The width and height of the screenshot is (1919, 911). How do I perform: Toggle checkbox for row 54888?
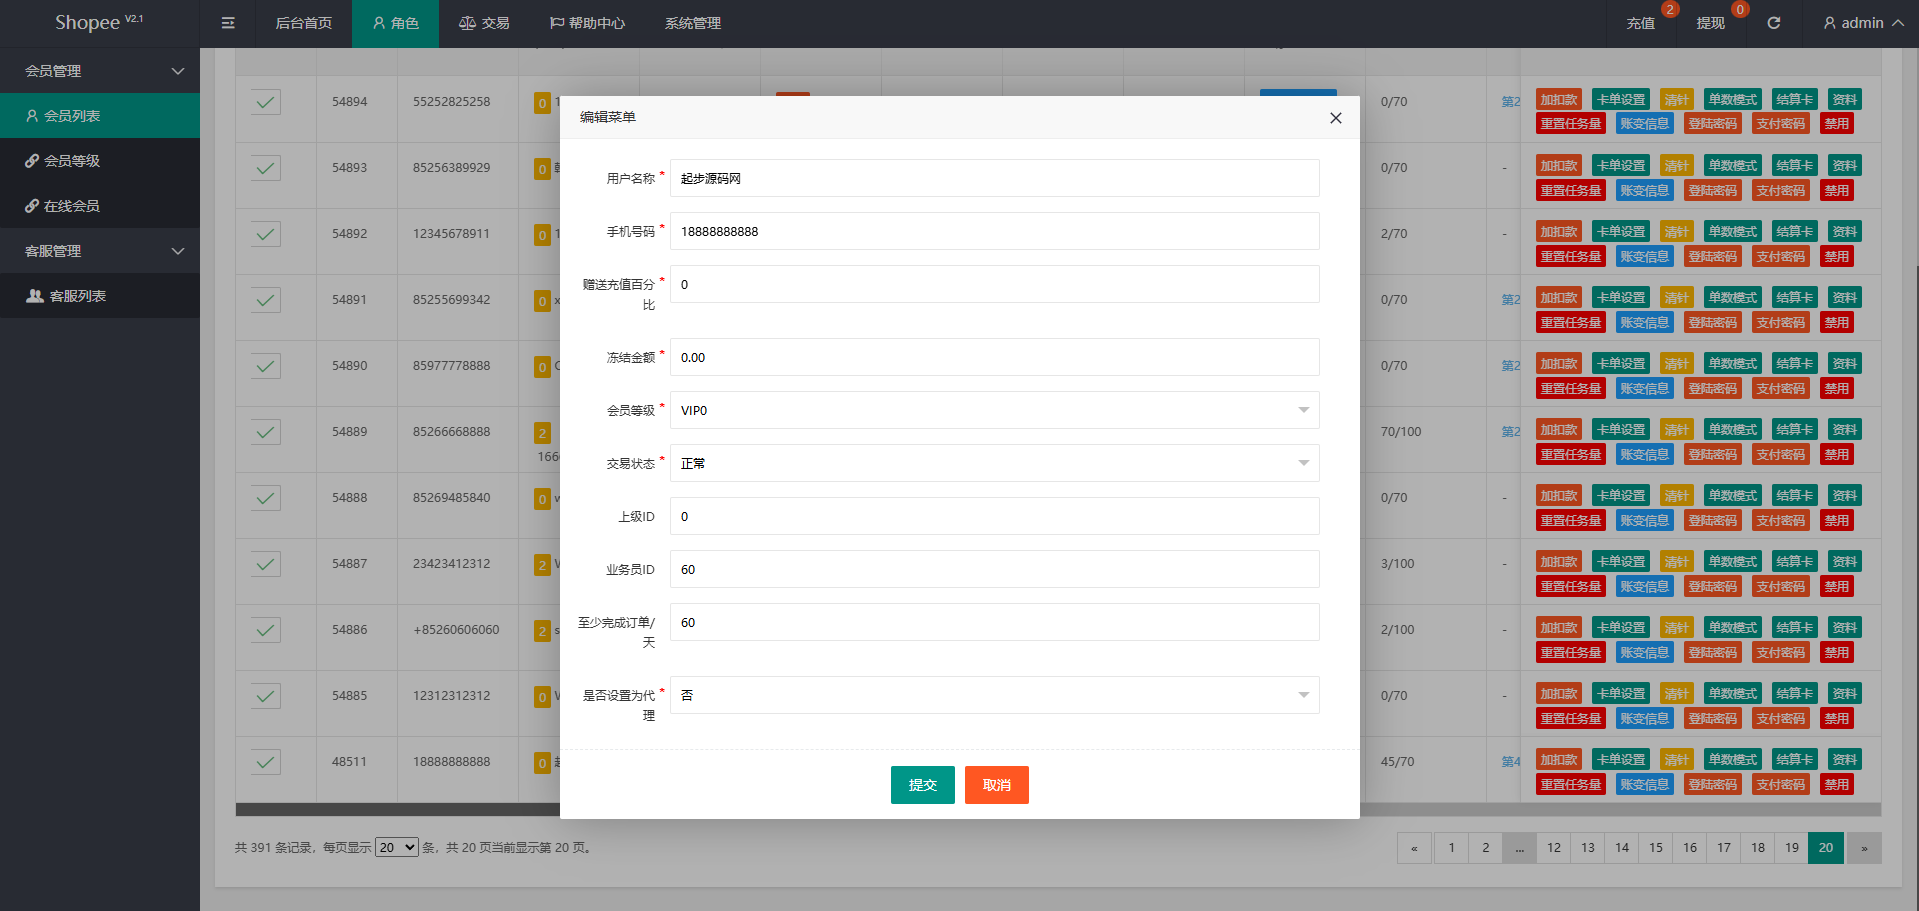pyautogui.click(x=266, y=498)
